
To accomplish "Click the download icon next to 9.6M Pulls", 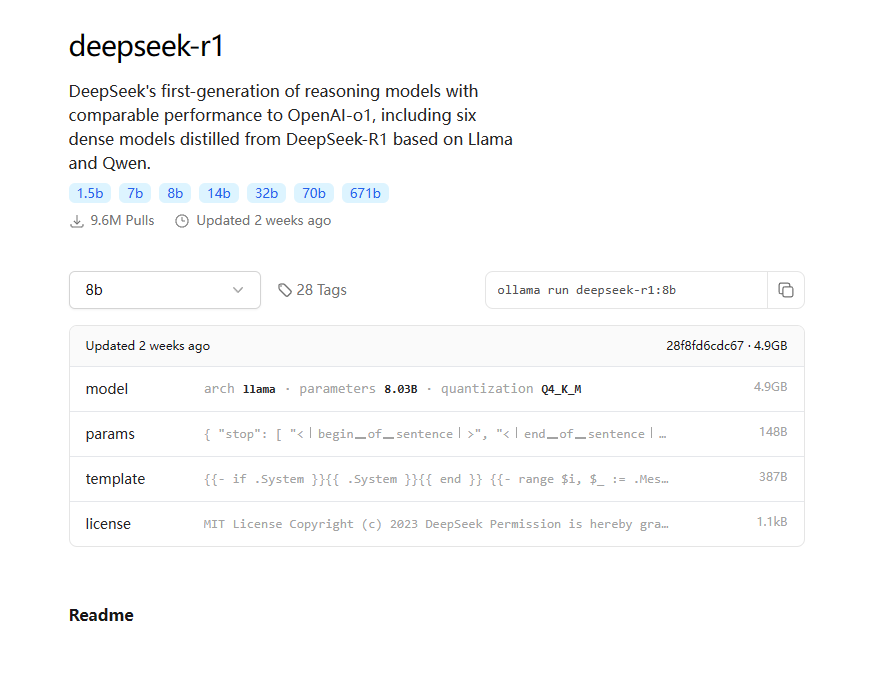I will click(x=76, y=221).
